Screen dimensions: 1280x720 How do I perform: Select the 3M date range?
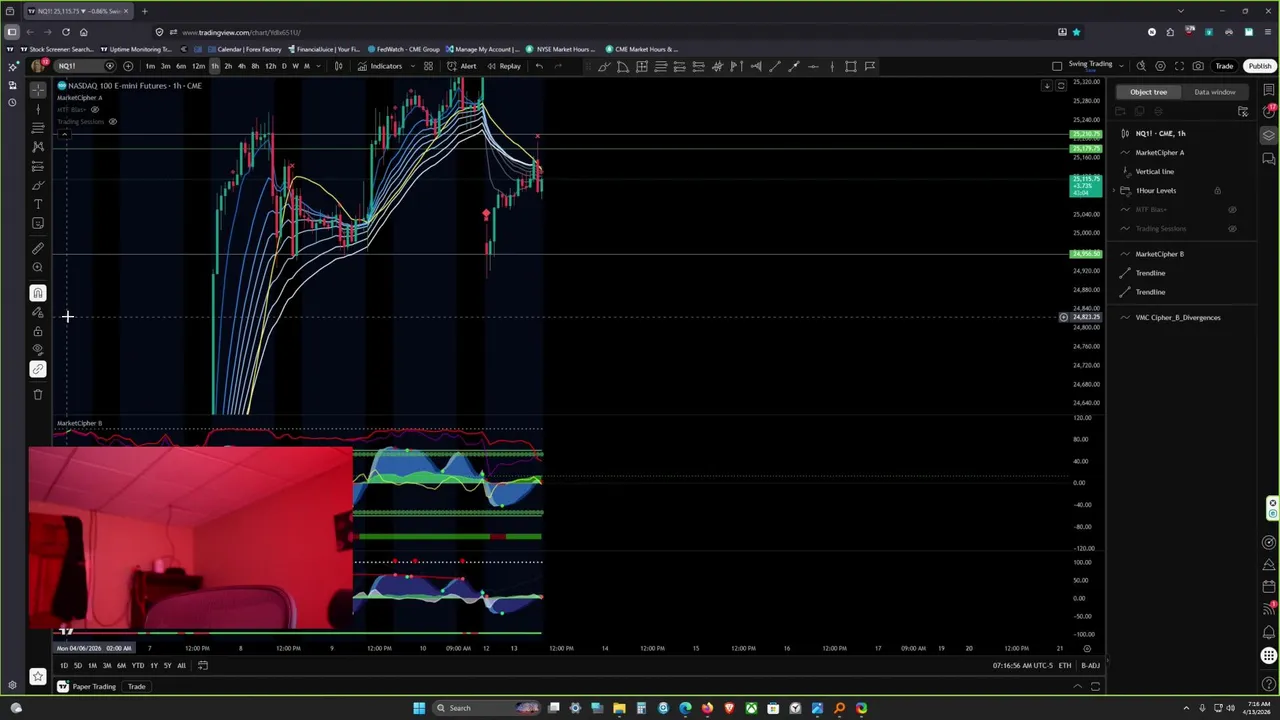107,665
